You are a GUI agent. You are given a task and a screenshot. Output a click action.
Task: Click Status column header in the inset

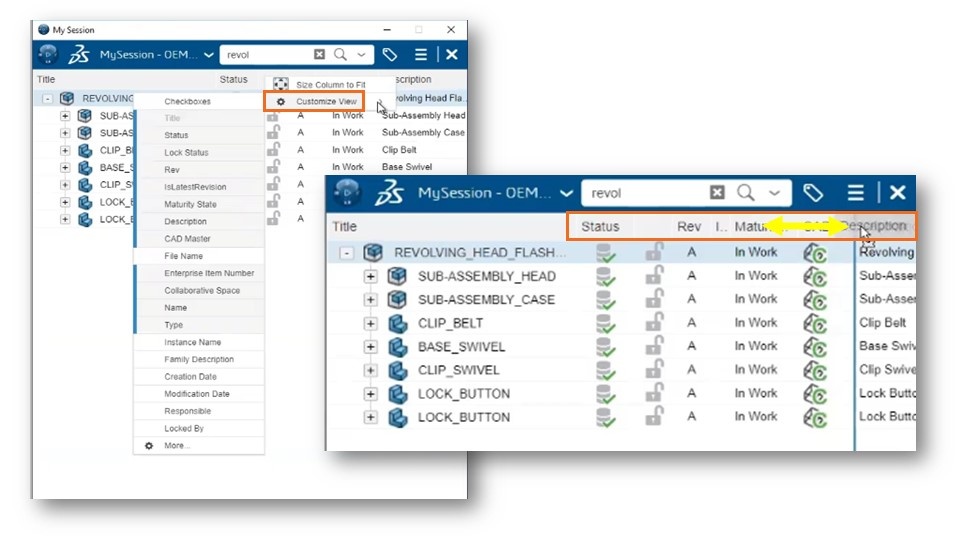[x=600, y=227]
